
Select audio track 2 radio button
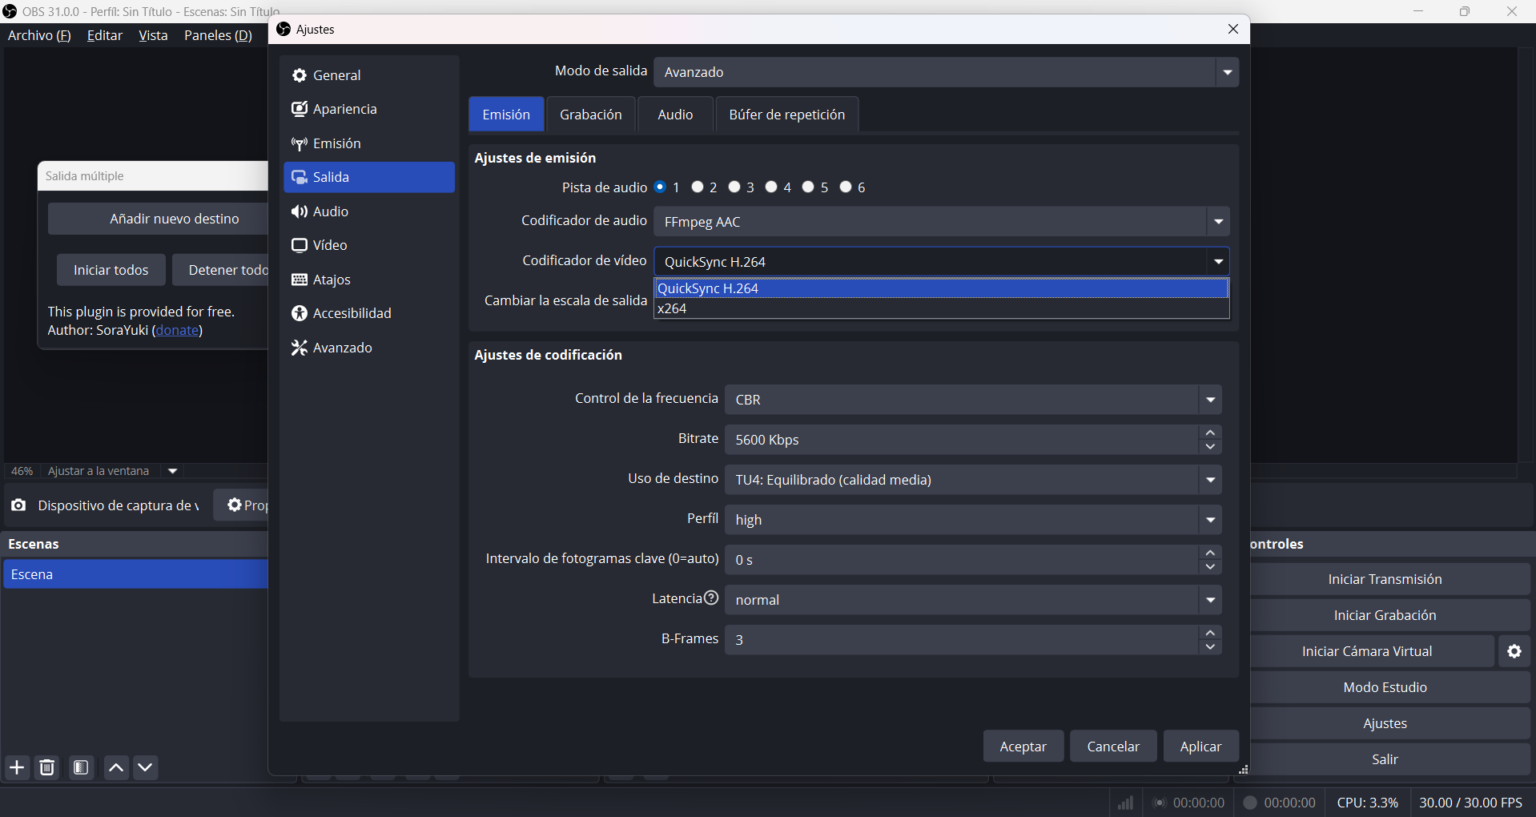[698, 187]
